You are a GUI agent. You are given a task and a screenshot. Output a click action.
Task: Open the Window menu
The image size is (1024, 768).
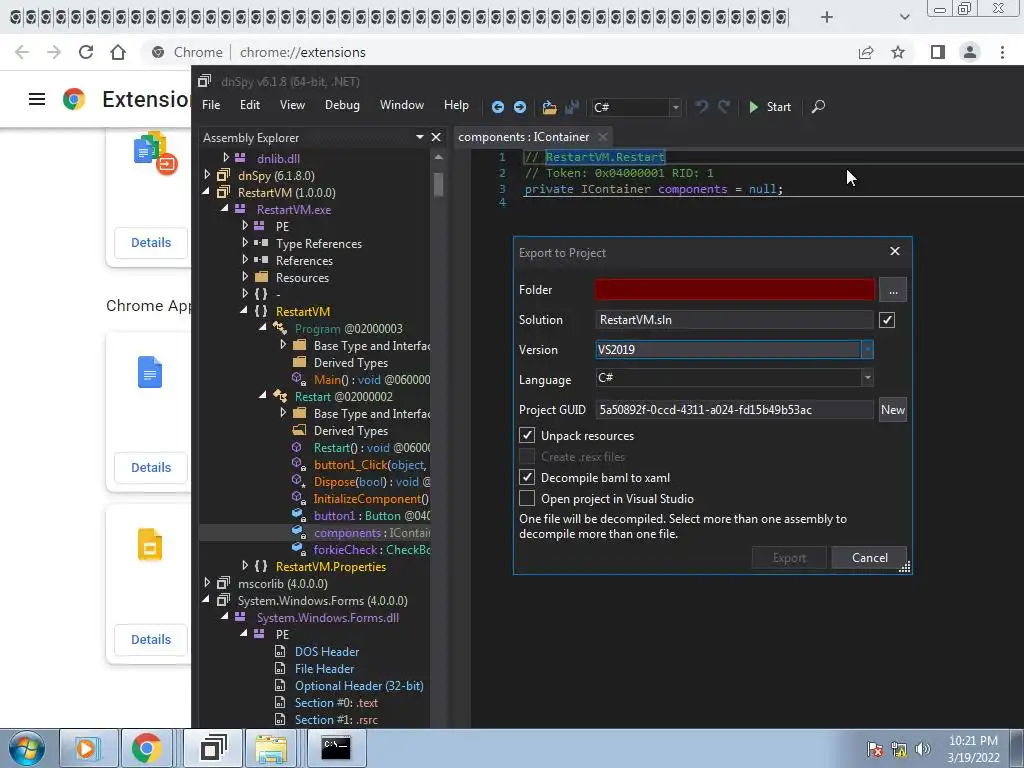tap(402, 105)
